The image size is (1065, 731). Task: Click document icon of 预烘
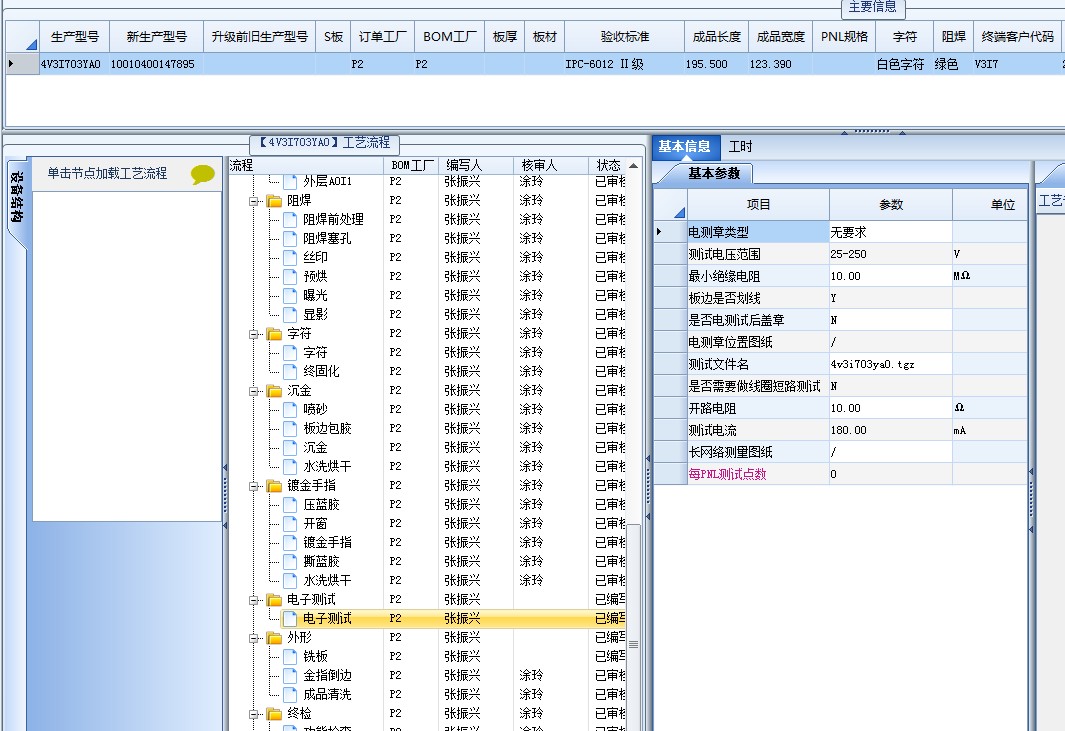click(x=291, y=277)
